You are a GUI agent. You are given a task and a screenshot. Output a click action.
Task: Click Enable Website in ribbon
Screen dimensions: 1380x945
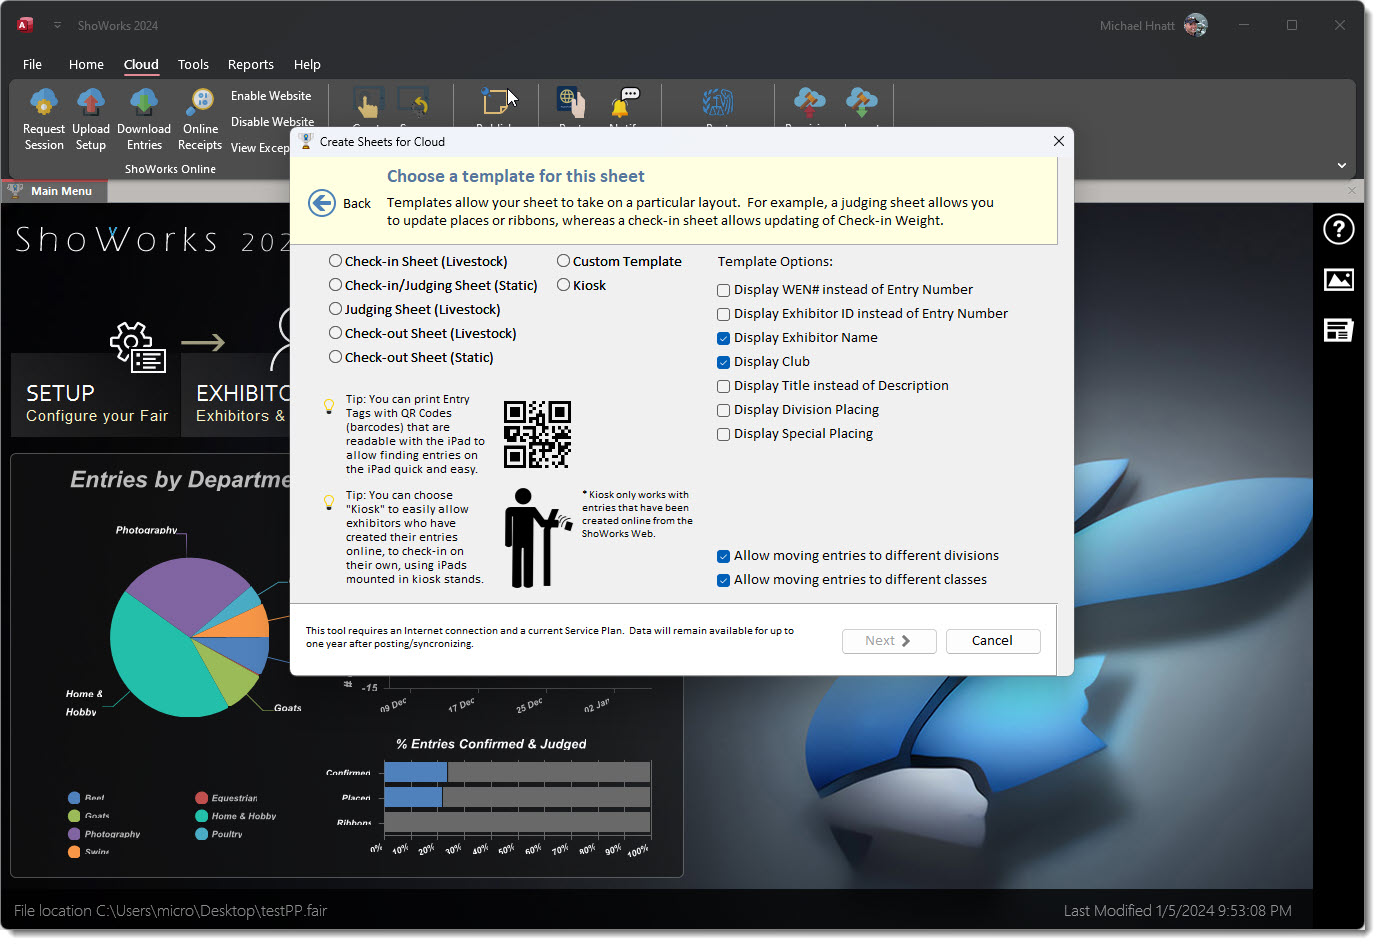coord(270,96)
